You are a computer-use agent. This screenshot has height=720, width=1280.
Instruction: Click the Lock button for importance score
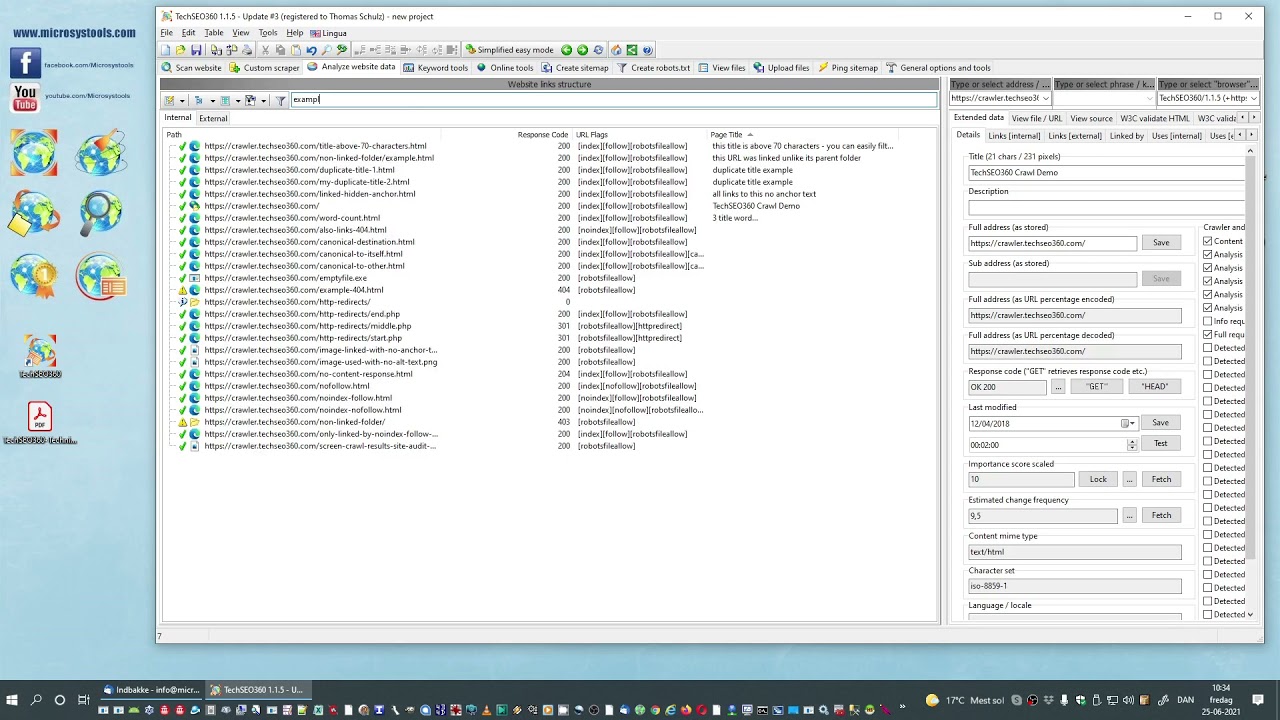pyautogui.click(x=1098, y=479)
